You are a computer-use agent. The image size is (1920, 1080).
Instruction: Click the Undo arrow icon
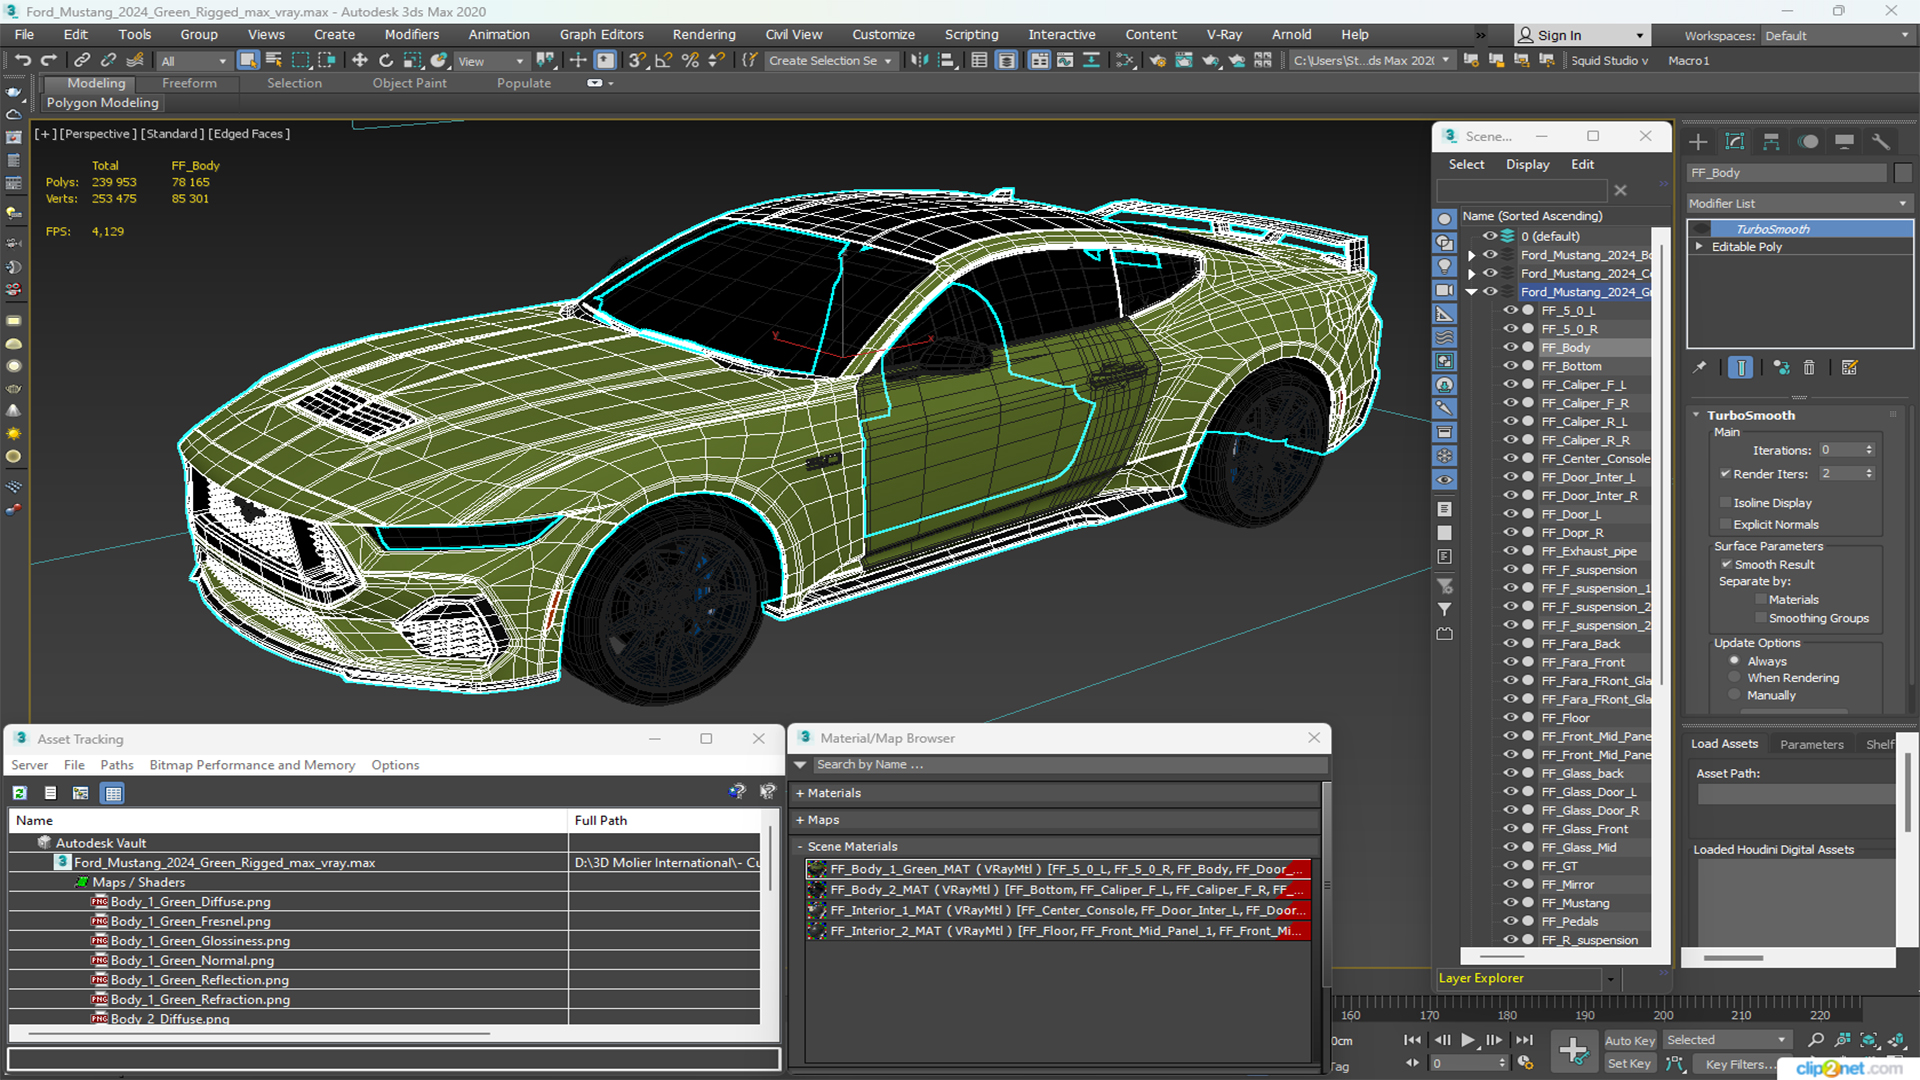click(22, 60)
